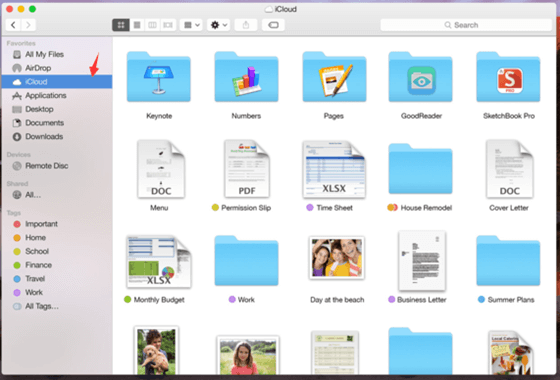Viewport: 560px width, 380px height.
Task: Switch to Cover Flow view
Action: [168, 25]
